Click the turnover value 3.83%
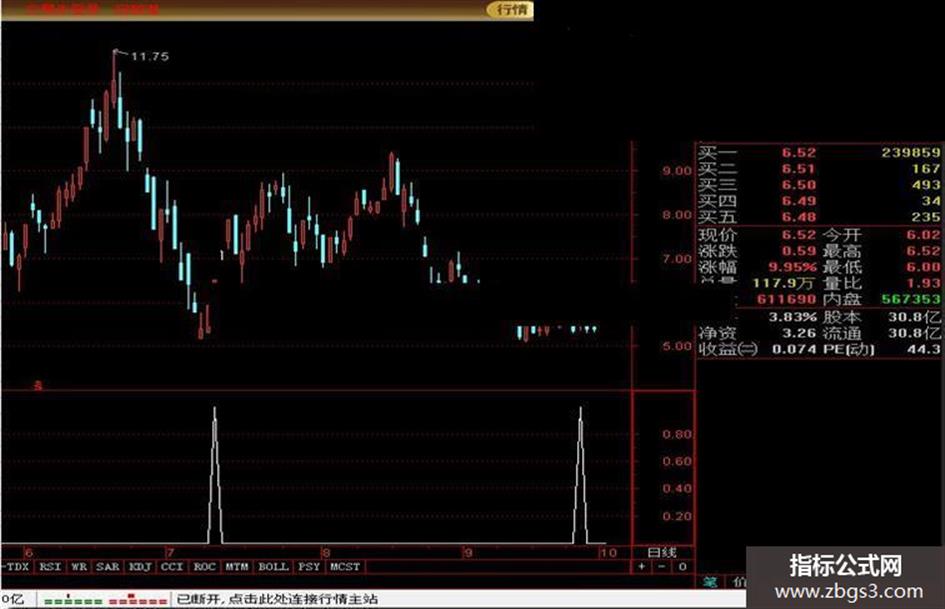 793,317
